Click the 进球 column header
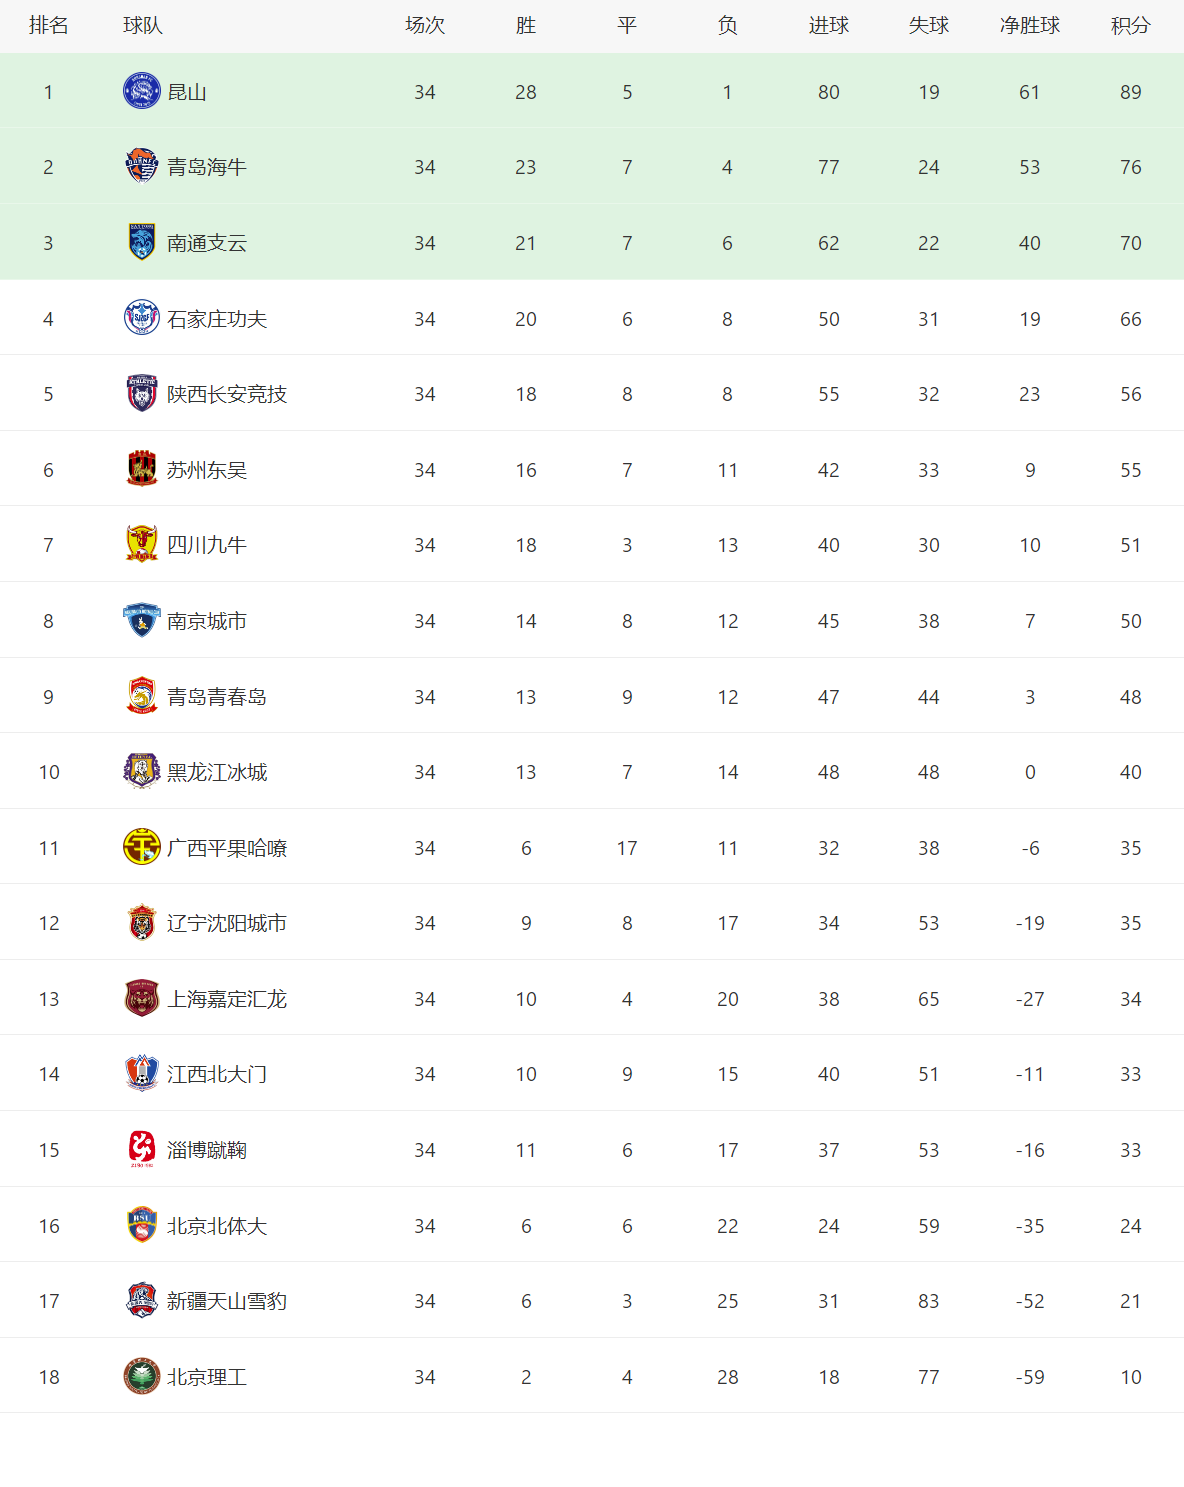This screenshot has height=1487, width=1184. [829, 26]
